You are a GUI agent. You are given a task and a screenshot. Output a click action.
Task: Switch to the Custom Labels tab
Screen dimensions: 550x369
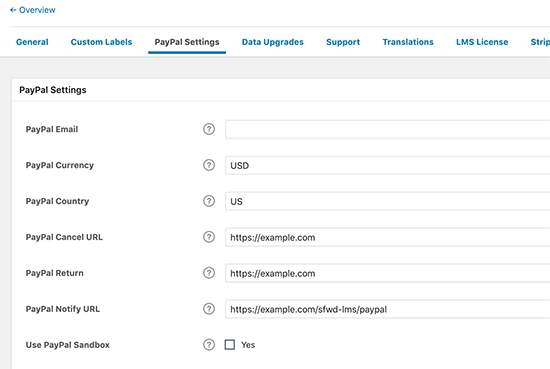click(101, 42)
